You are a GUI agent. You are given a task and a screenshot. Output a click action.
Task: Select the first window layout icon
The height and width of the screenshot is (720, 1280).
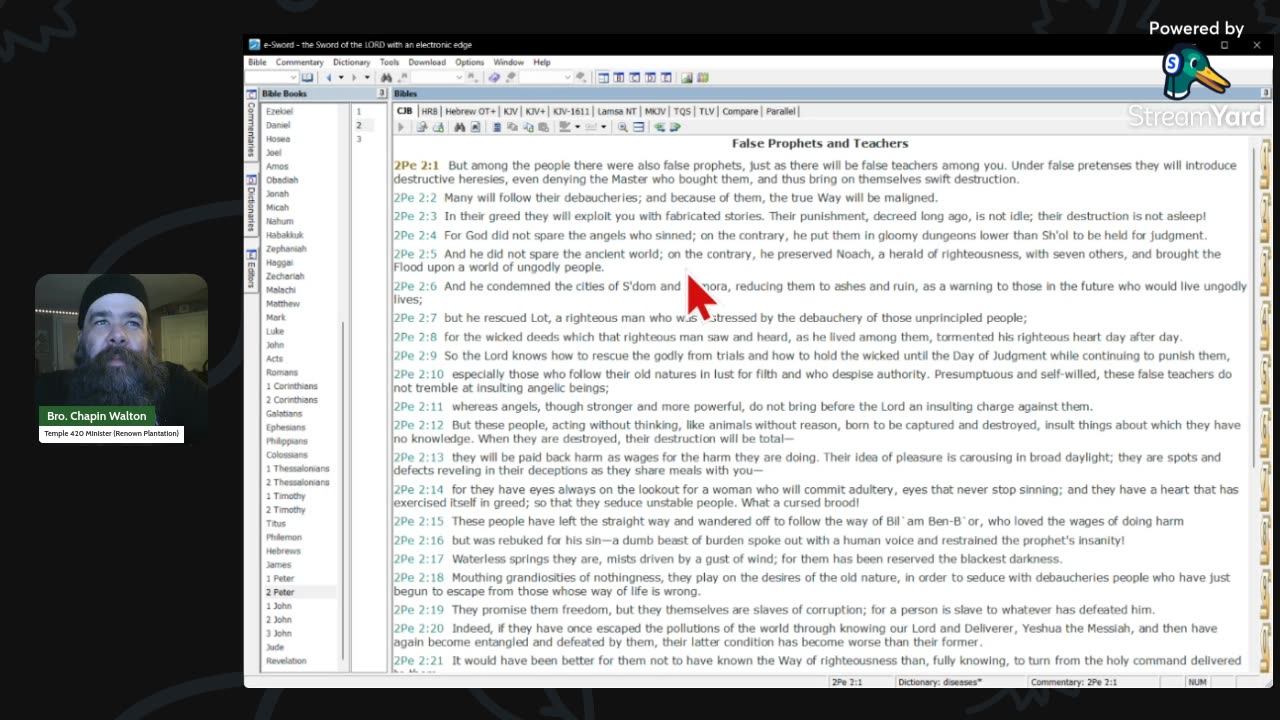click(x=603, y=77)
